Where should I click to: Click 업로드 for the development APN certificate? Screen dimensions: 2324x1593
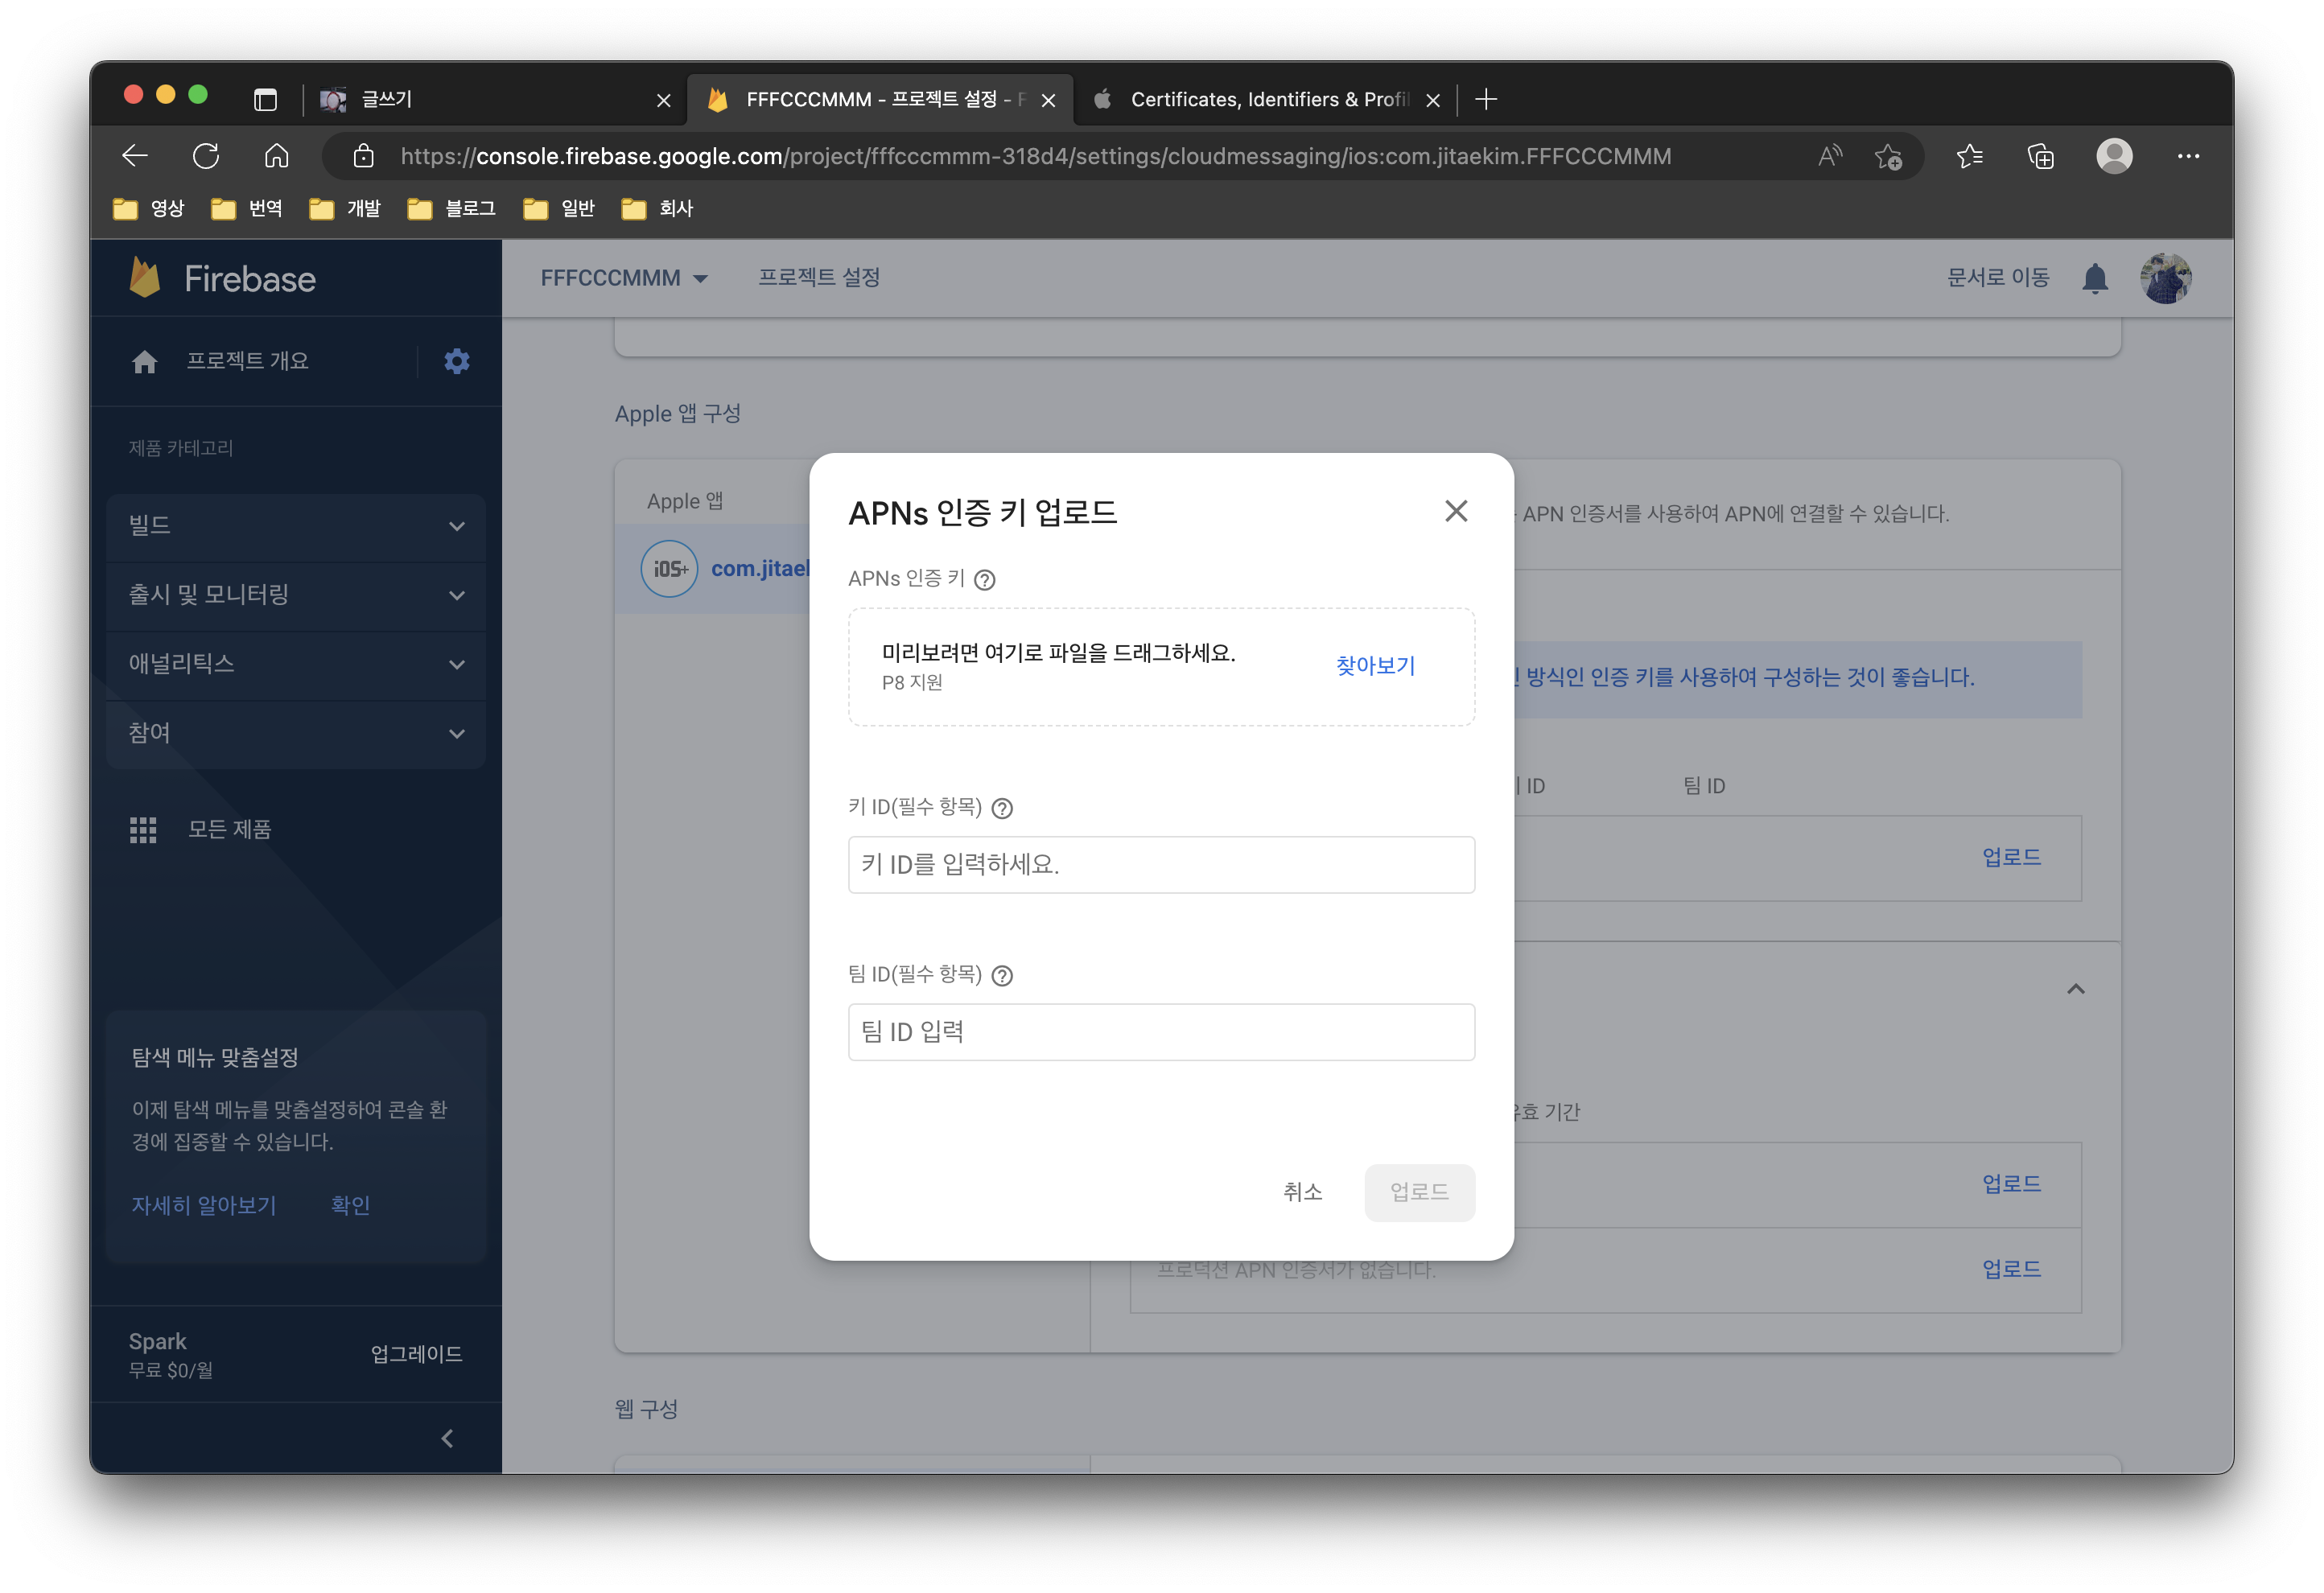(x=2011, y=1183)
